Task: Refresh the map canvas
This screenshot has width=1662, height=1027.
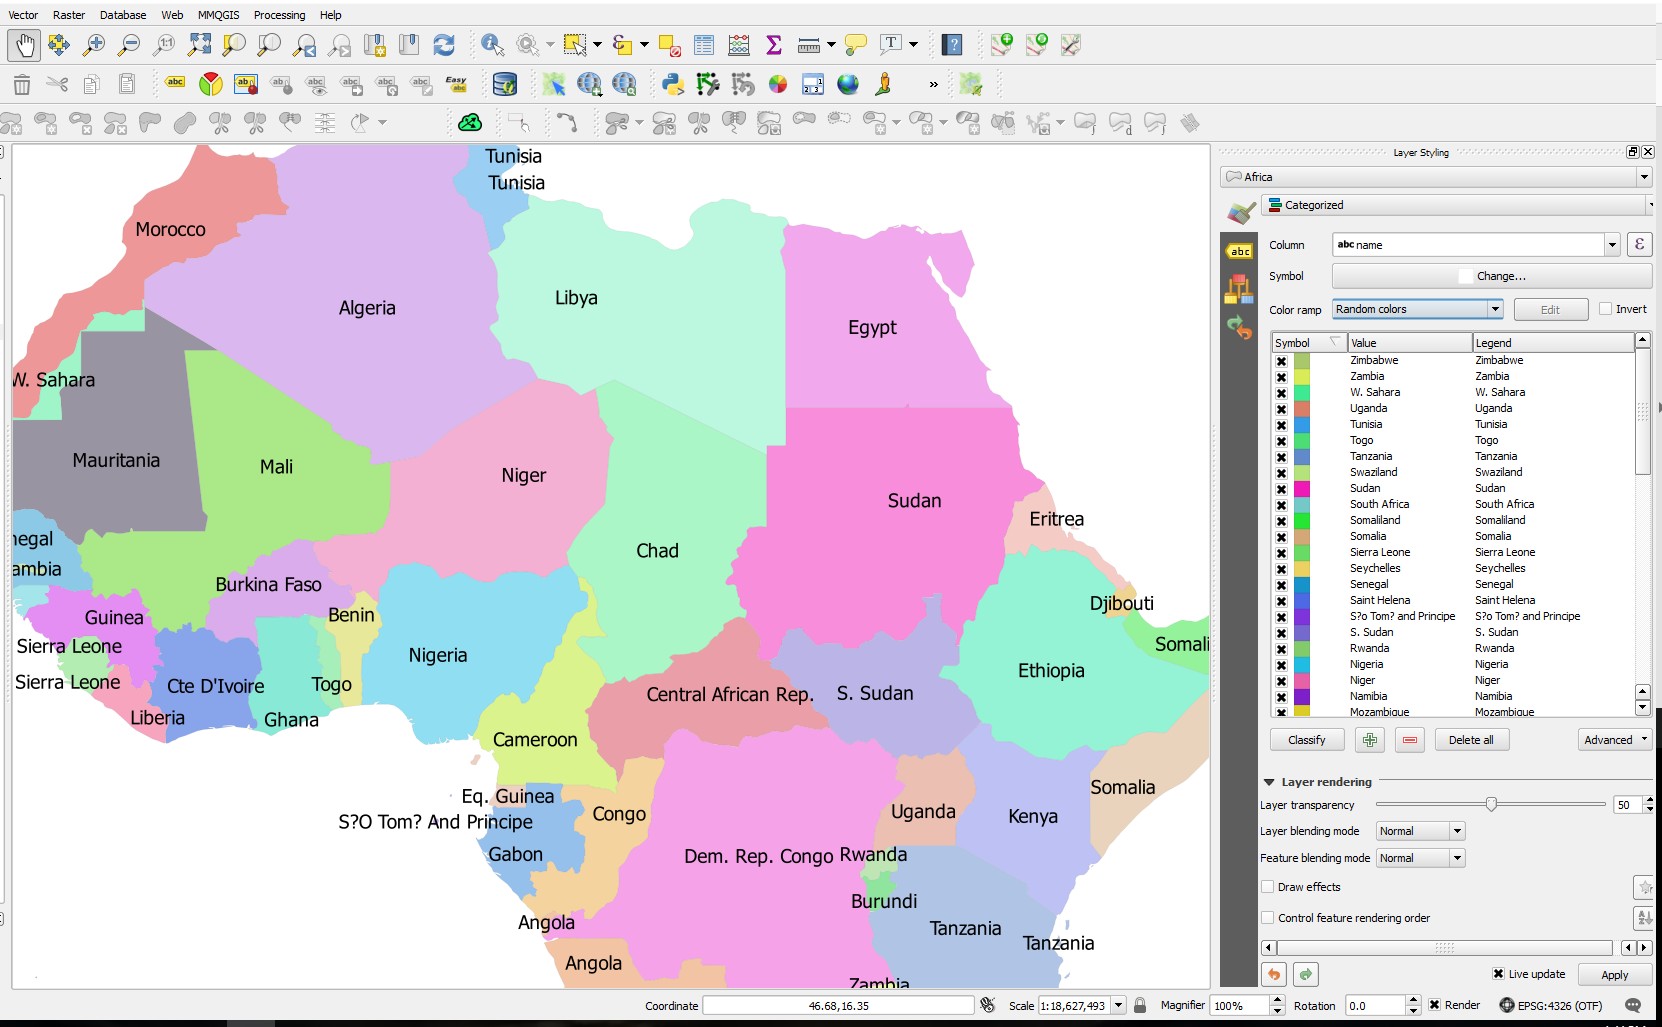Action: pos(445,45)
